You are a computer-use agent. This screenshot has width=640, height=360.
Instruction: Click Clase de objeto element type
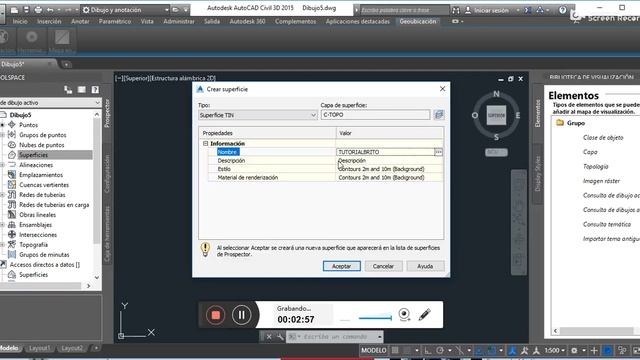click(603, 138)
